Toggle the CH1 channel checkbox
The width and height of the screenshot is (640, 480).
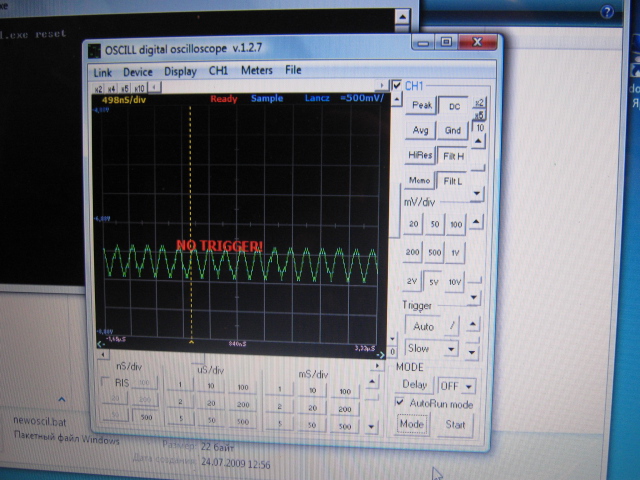pyautogui.click(x=396, y=86)
